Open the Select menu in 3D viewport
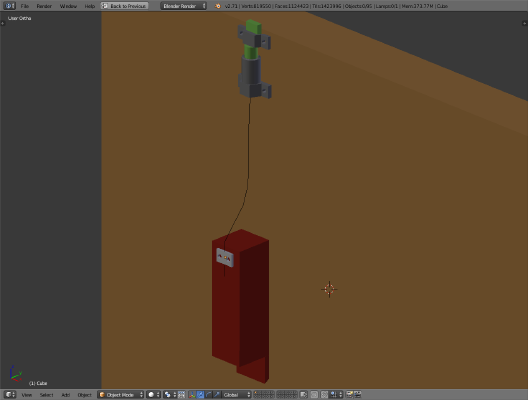Image resolution: width=528 pixels, height=400 pixels. [46, 395]
